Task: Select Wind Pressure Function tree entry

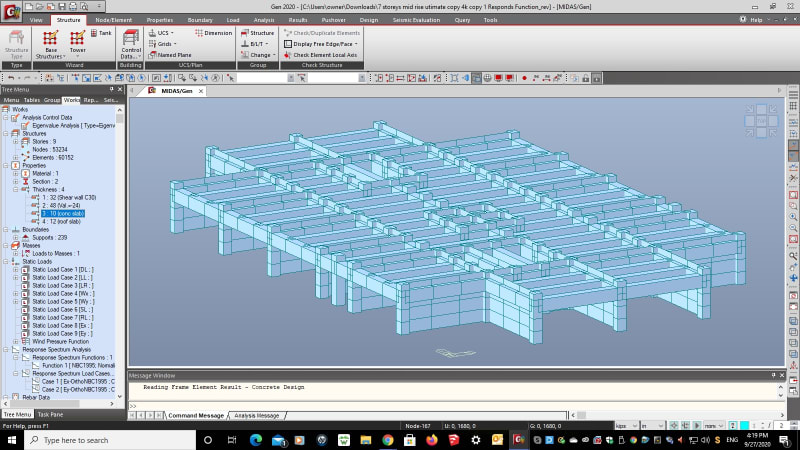Action: point(60,341)
